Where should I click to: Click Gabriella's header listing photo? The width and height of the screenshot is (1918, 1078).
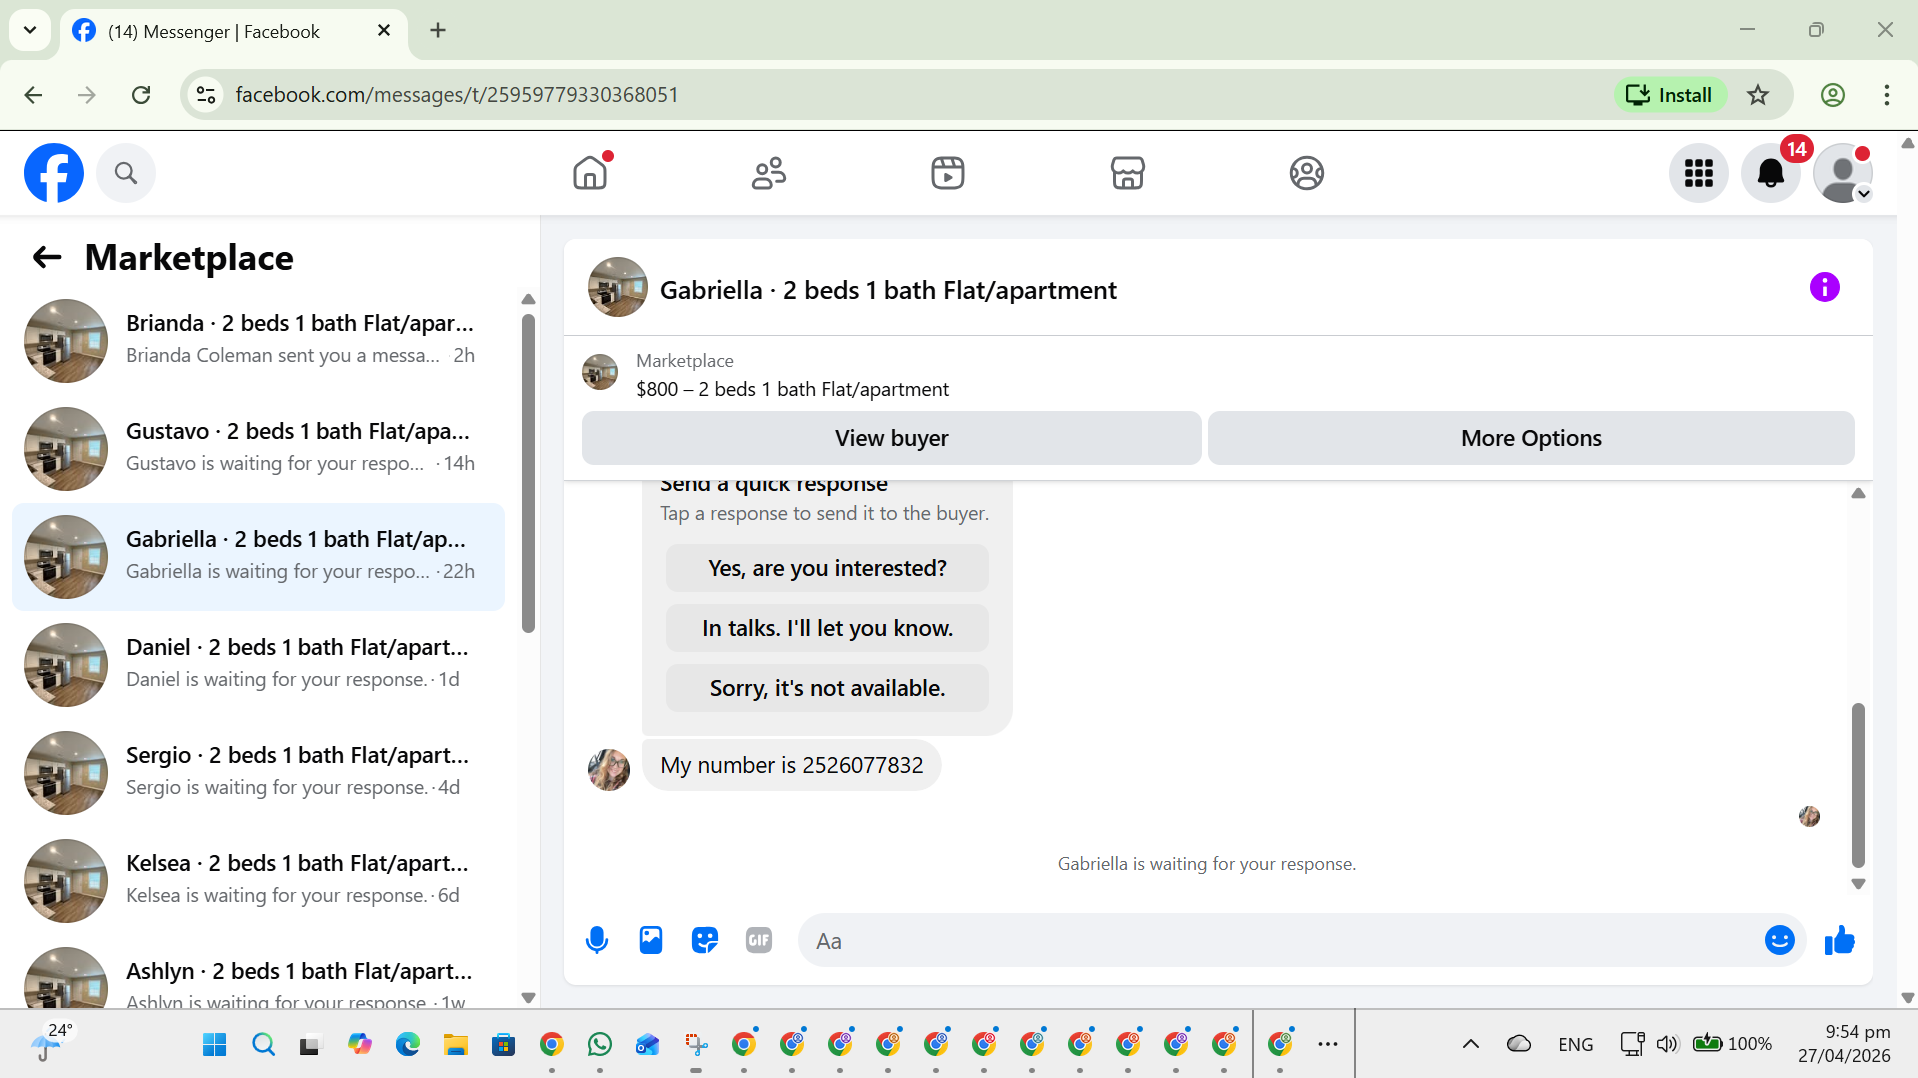(617, 287)
